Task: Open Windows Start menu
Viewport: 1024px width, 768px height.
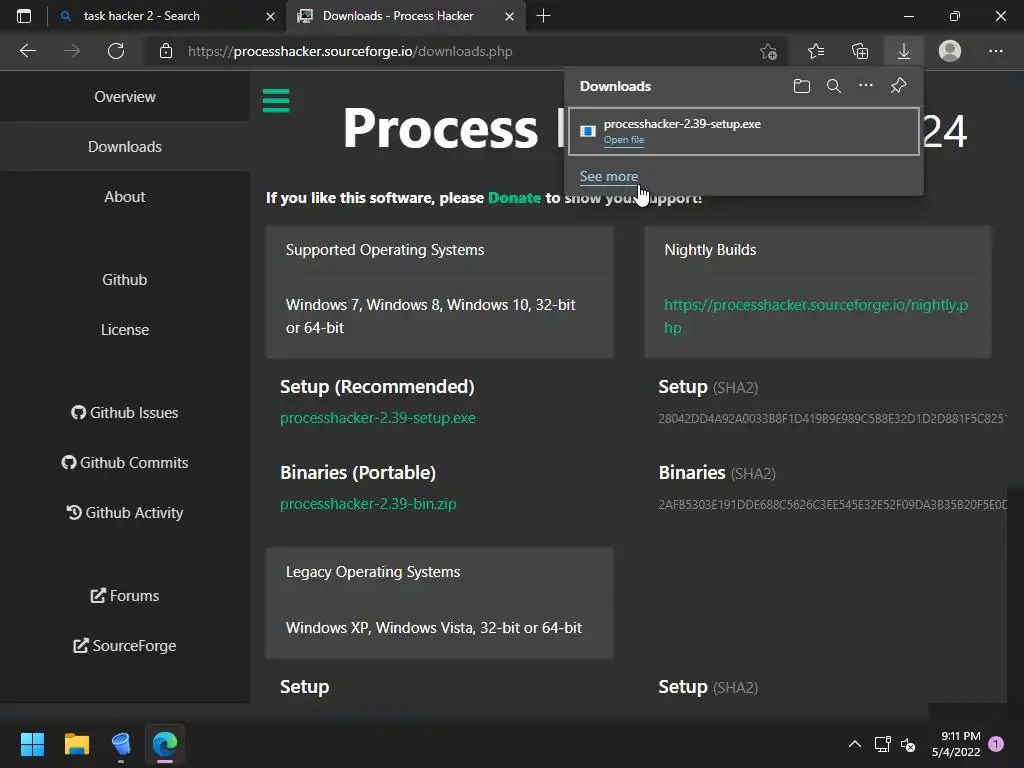Action: click(33, 744)
